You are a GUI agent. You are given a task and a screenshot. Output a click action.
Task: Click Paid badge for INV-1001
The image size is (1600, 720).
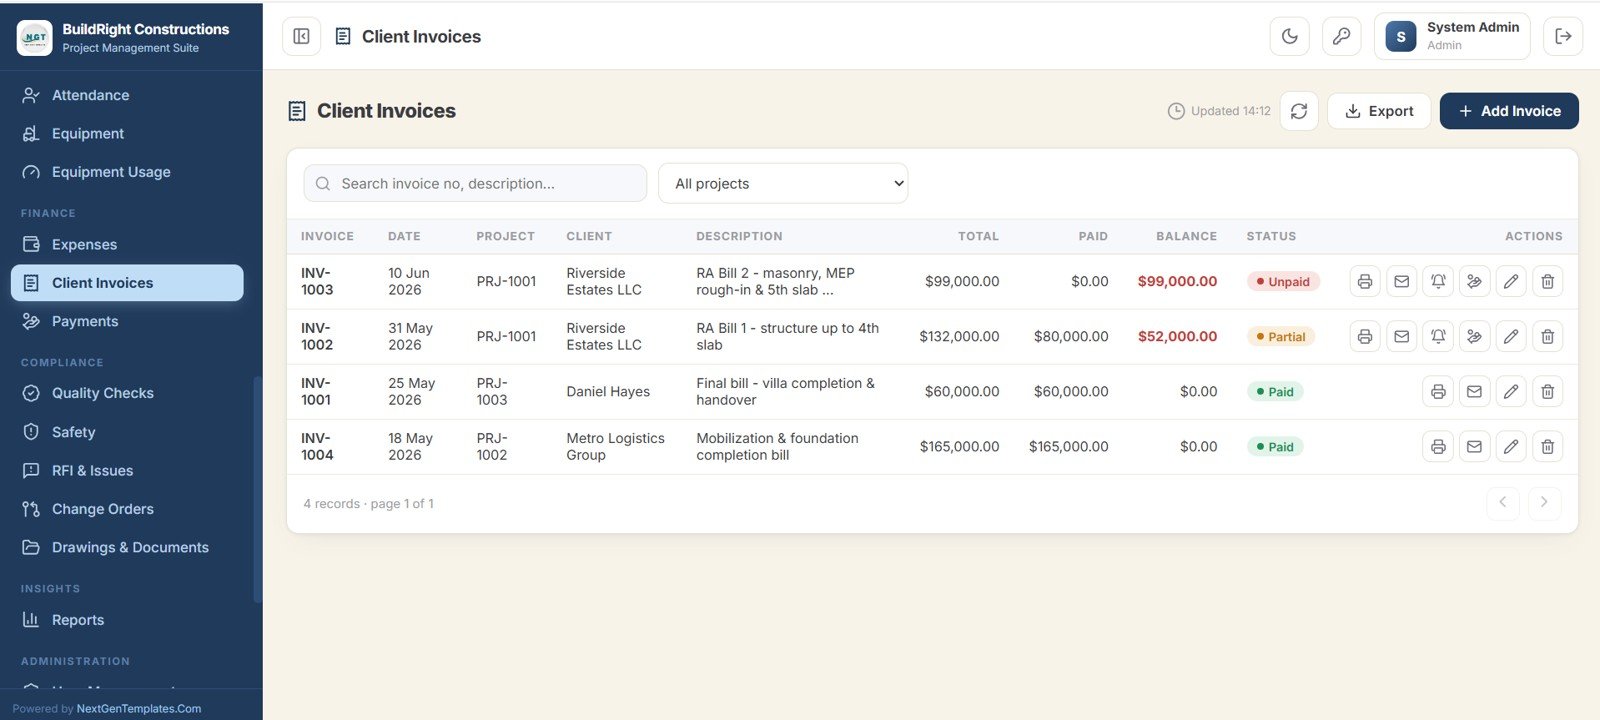[1275, 392]
